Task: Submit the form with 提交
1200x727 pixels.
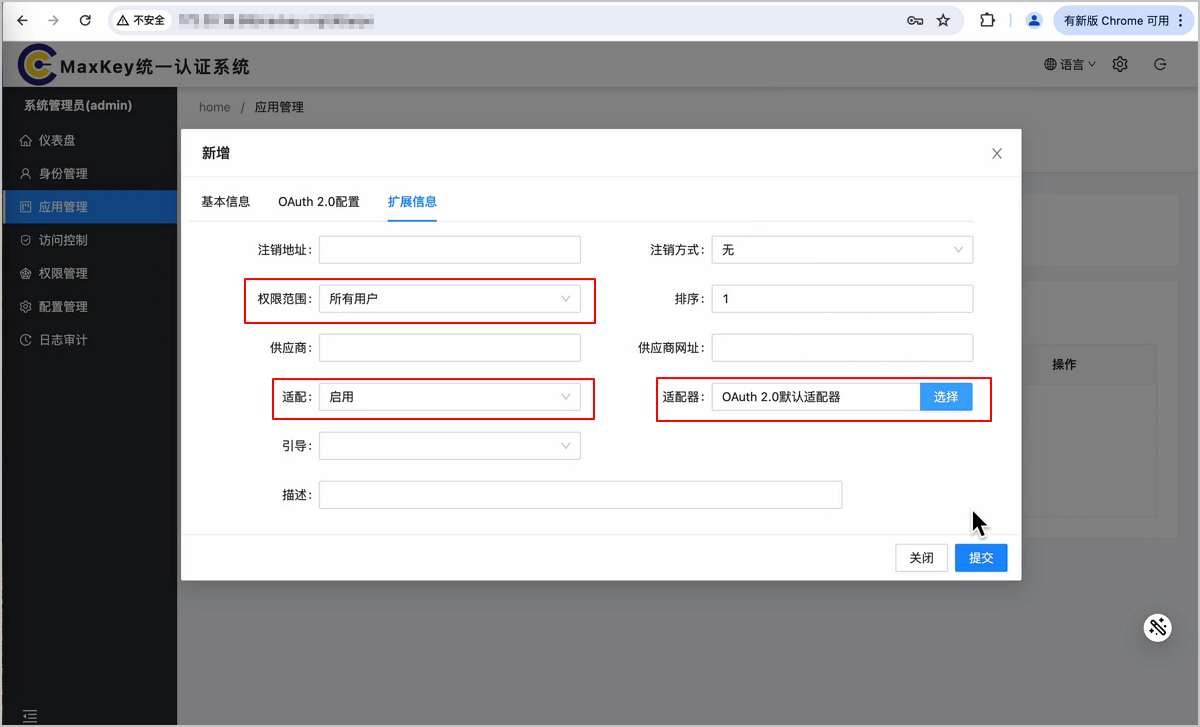Action: coord(981,558)
